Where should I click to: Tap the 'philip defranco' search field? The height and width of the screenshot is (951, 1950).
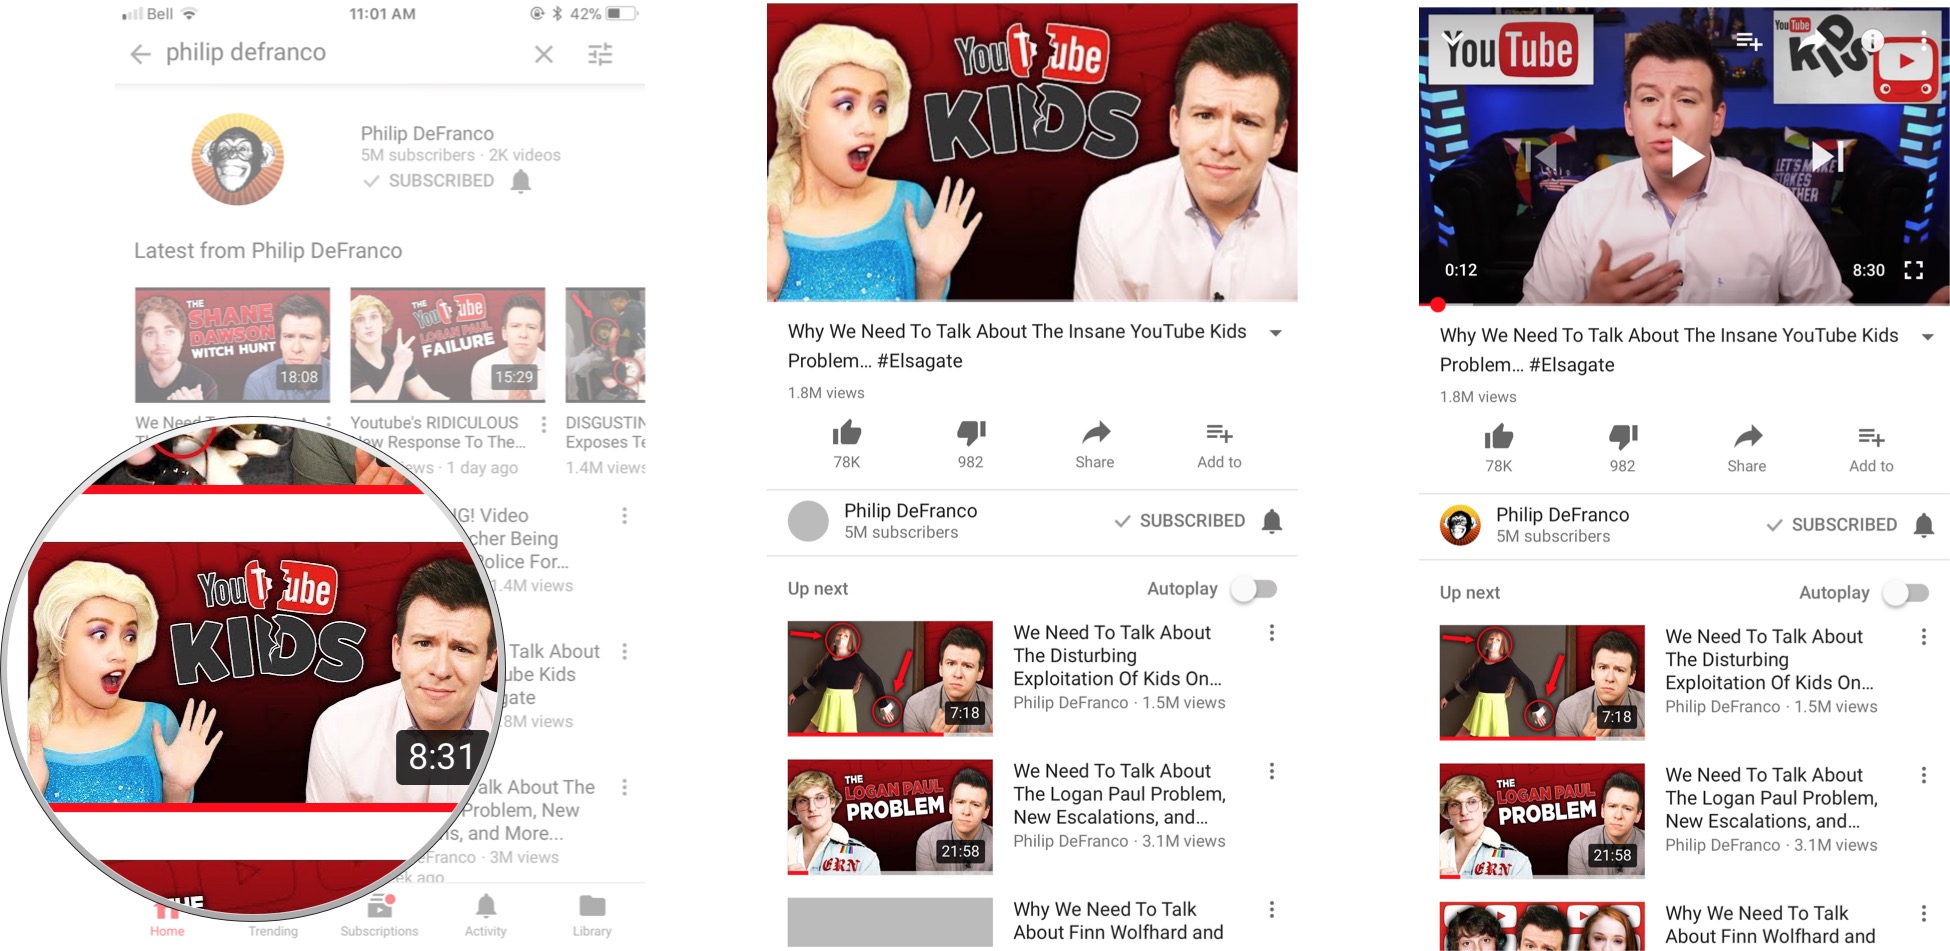[x=246, y=53]
